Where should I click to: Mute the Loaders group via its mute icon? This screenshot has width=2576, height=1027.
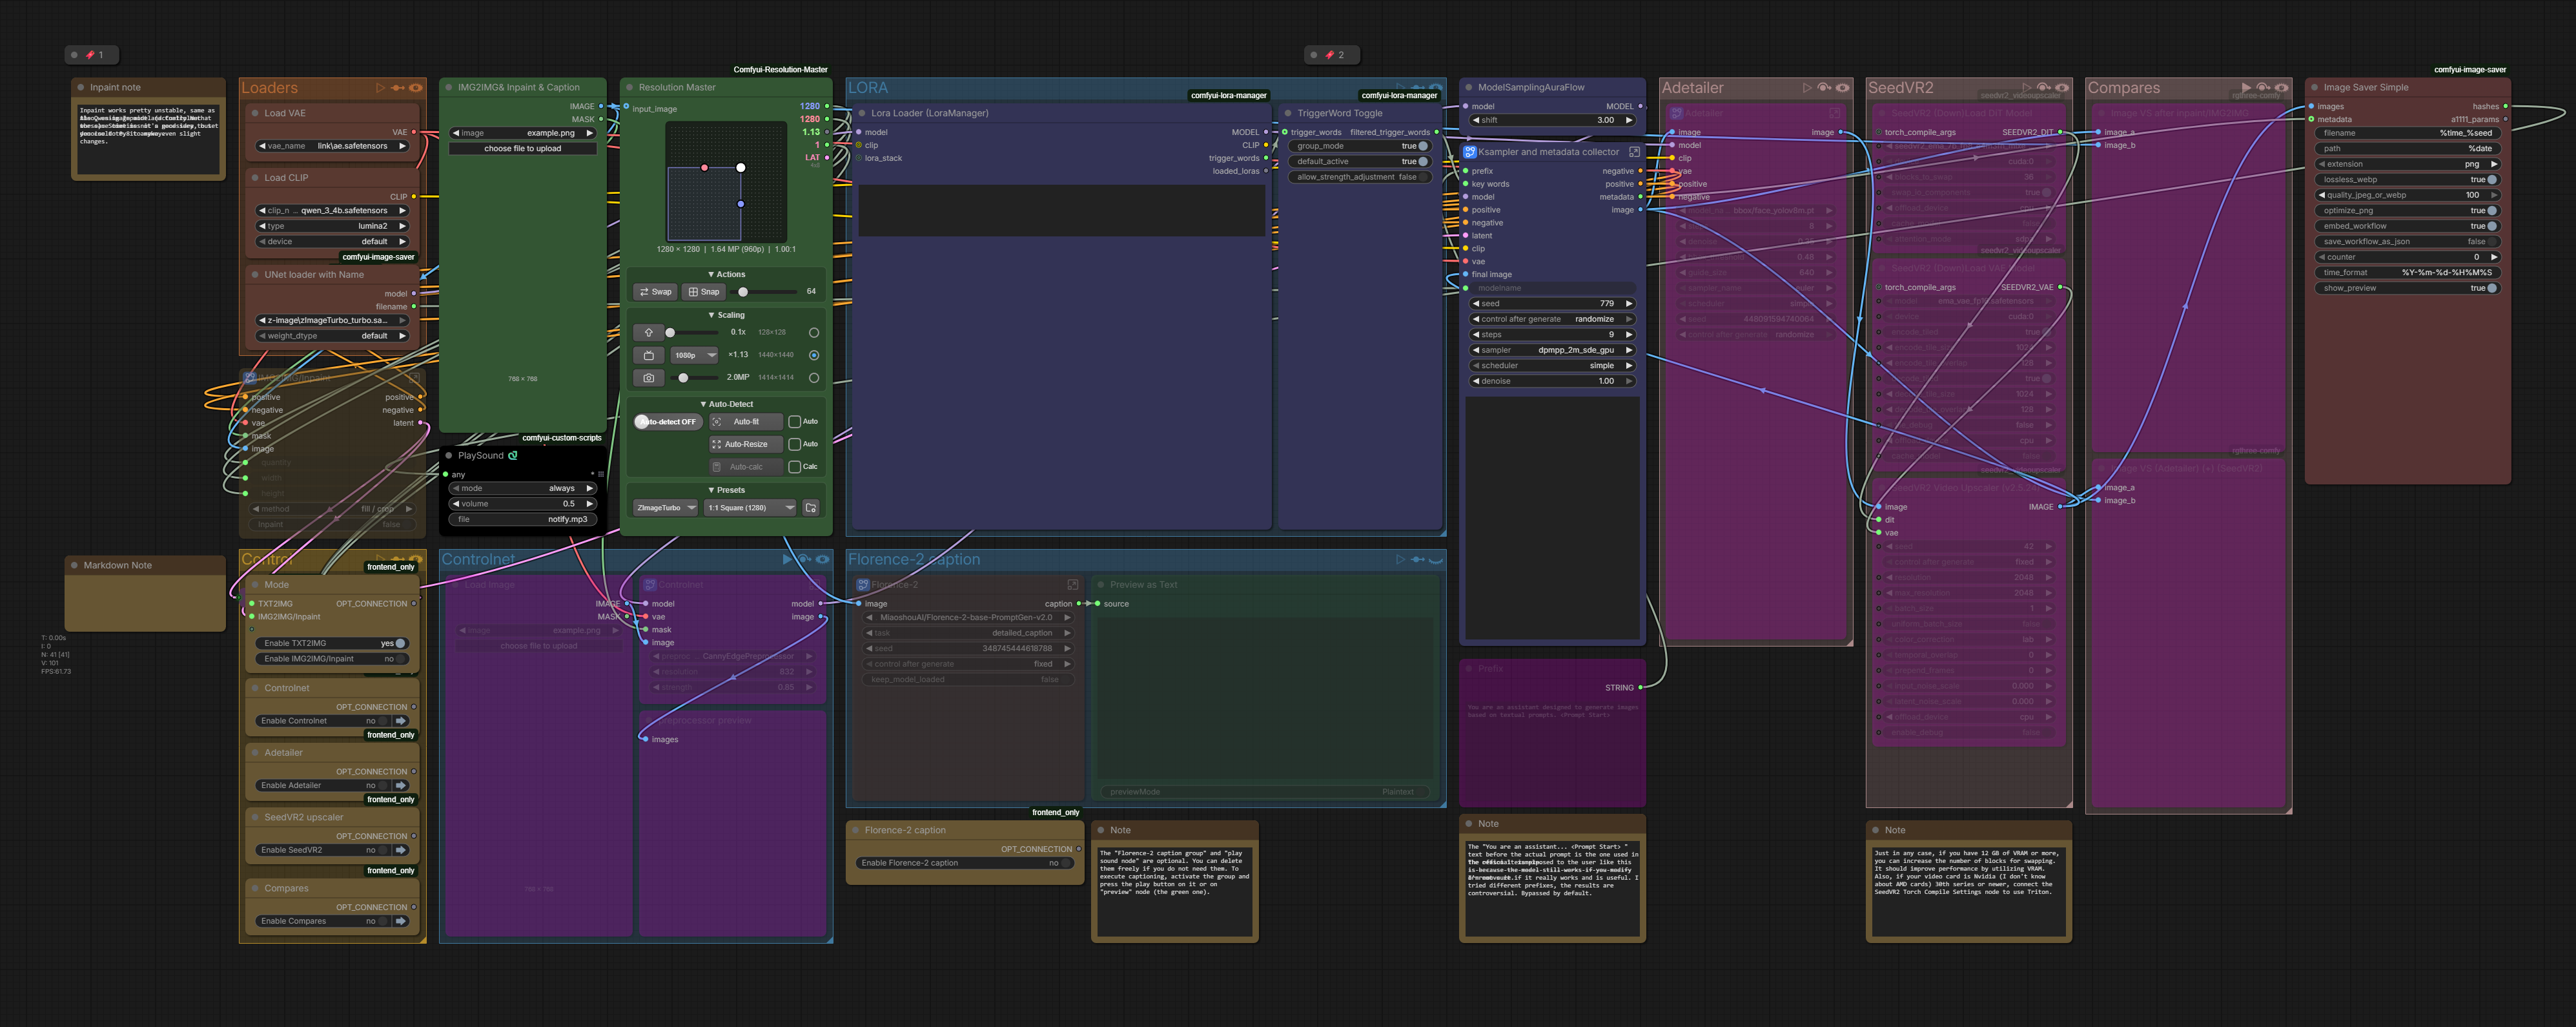[x=397, y=88]
